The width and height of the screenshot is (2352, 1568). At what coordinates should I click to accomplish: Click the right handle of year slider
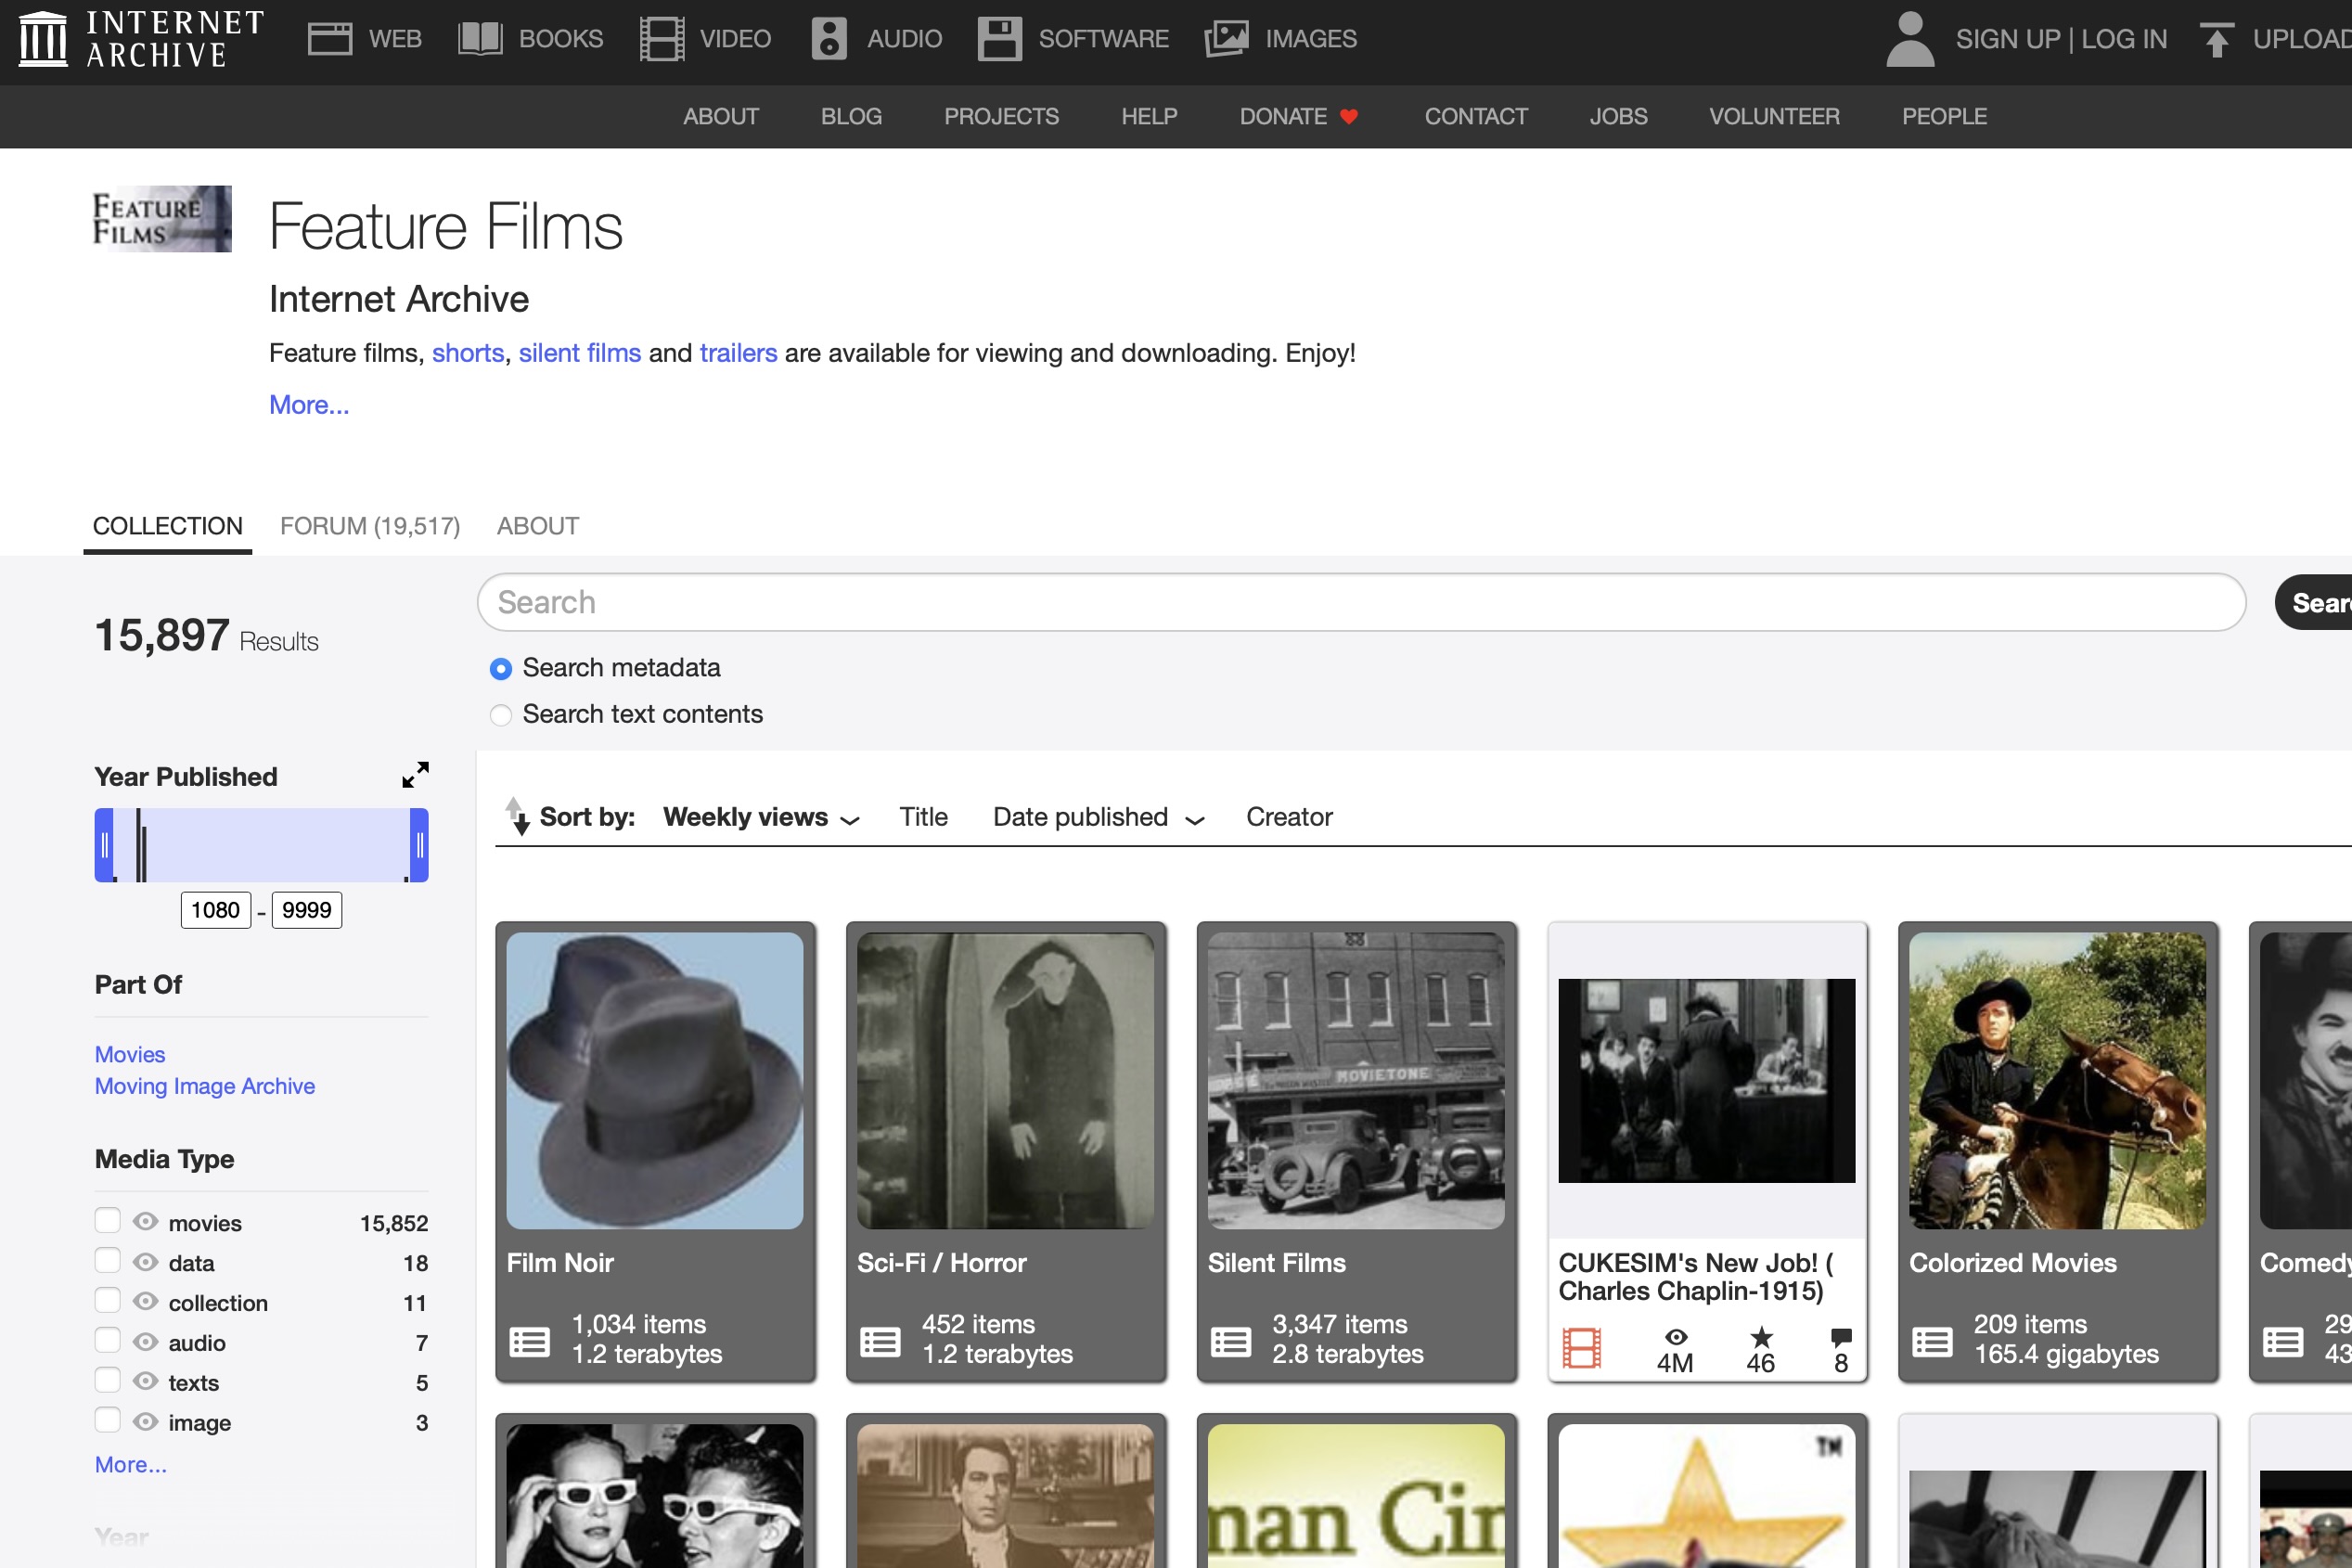point(420,845)
